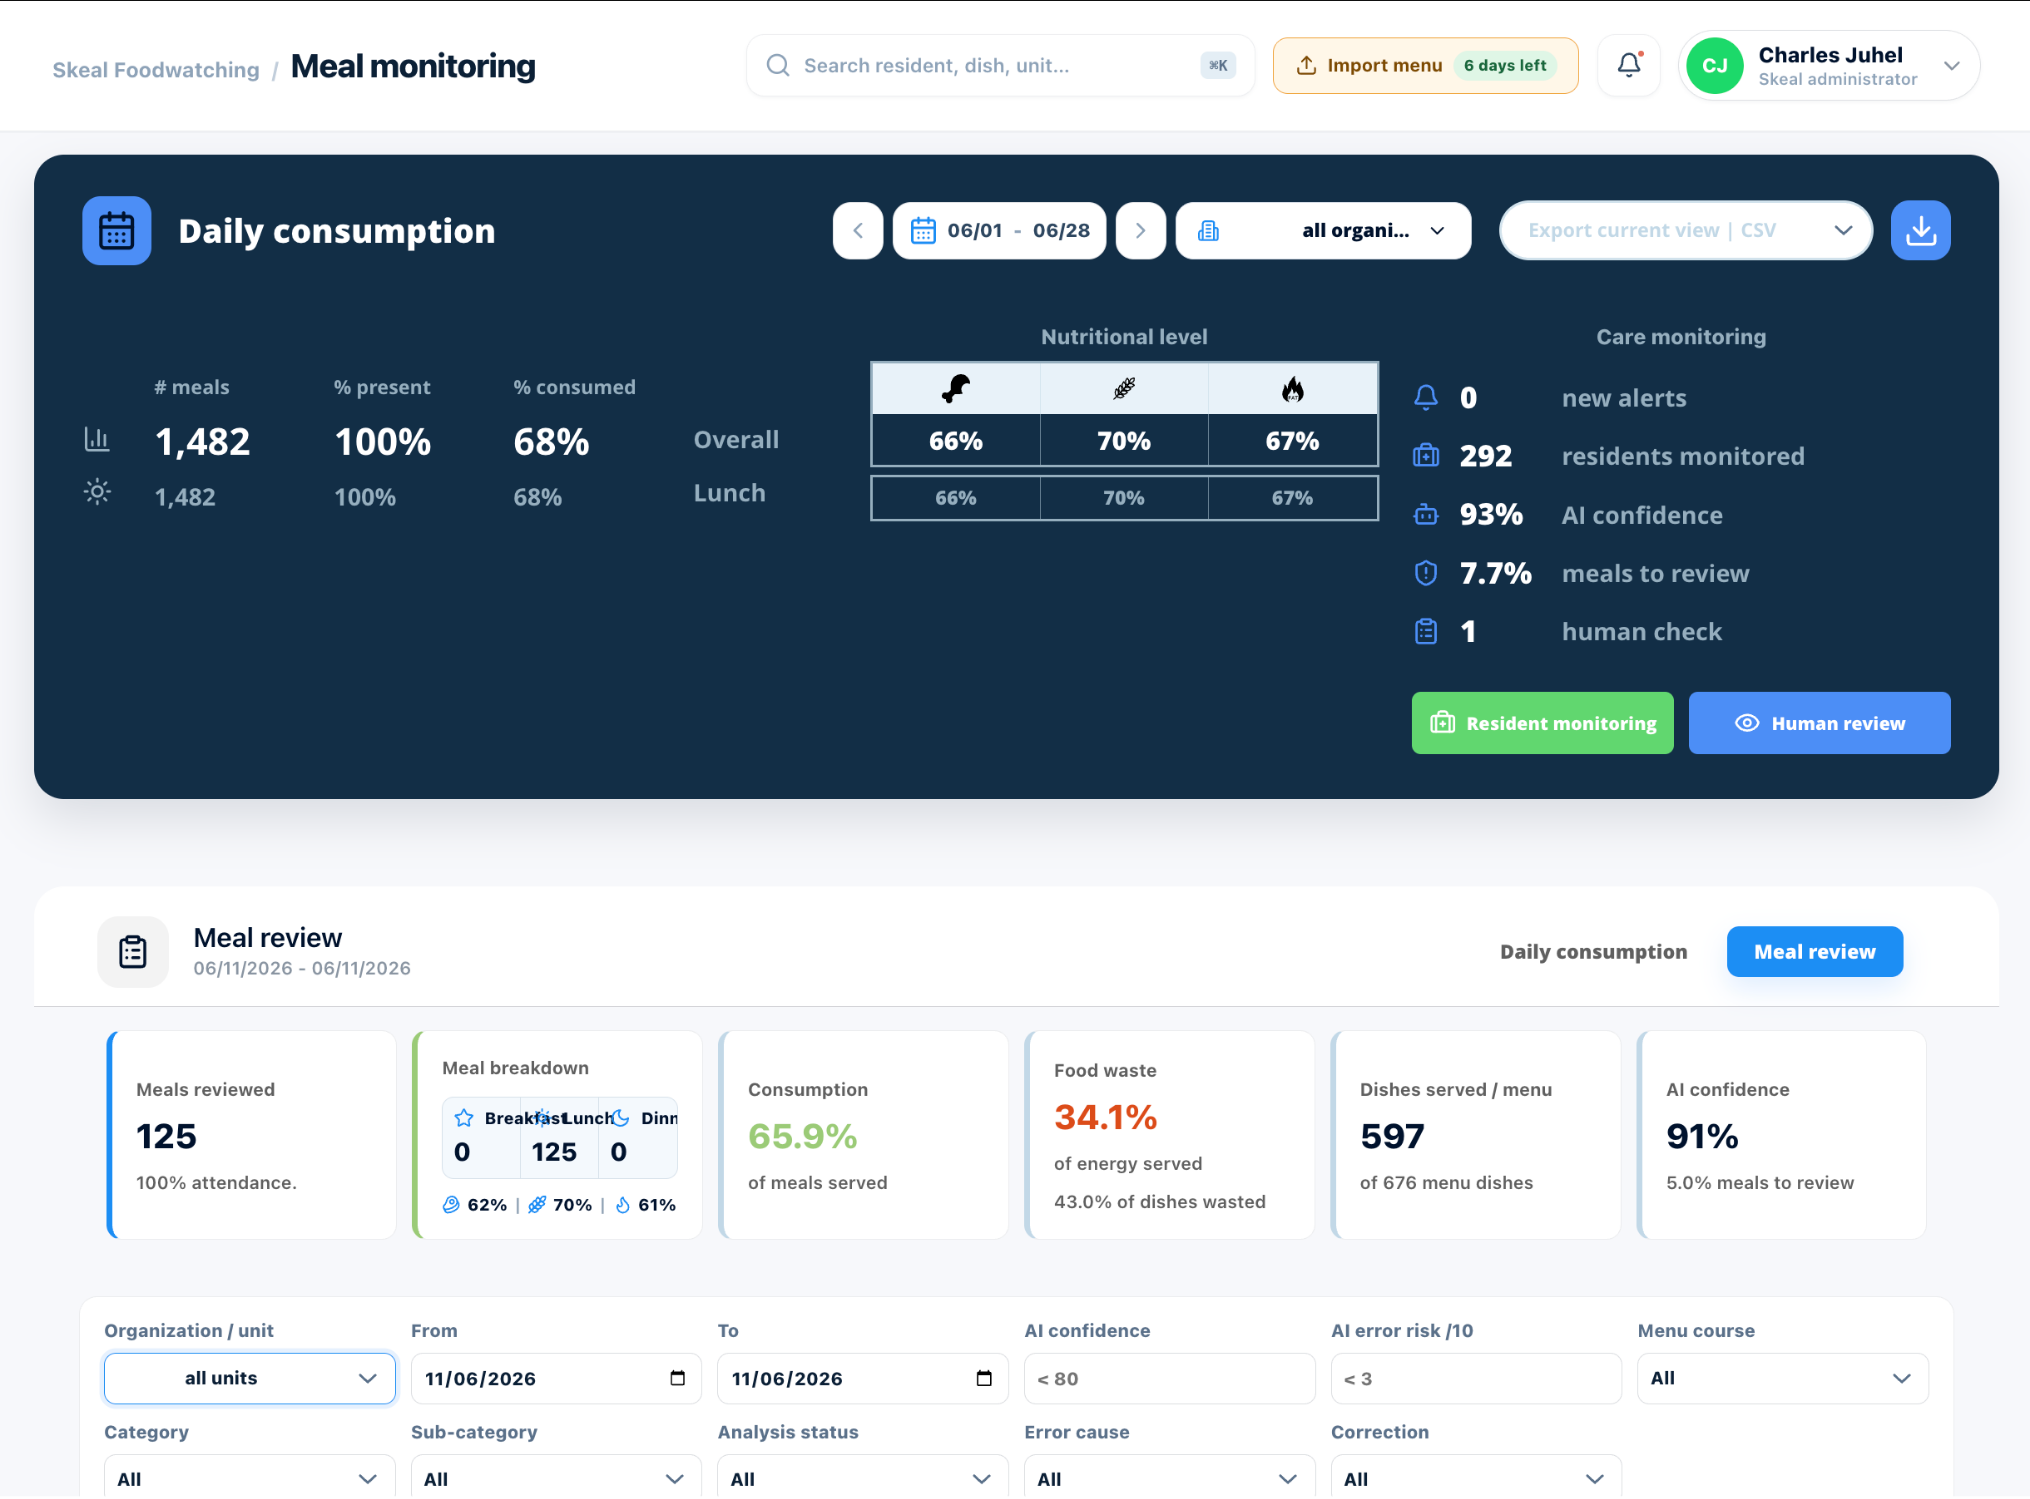The image size is (2030, 1499).
Task: Open the To date calendar picker
Action: tap(984, 1379)
